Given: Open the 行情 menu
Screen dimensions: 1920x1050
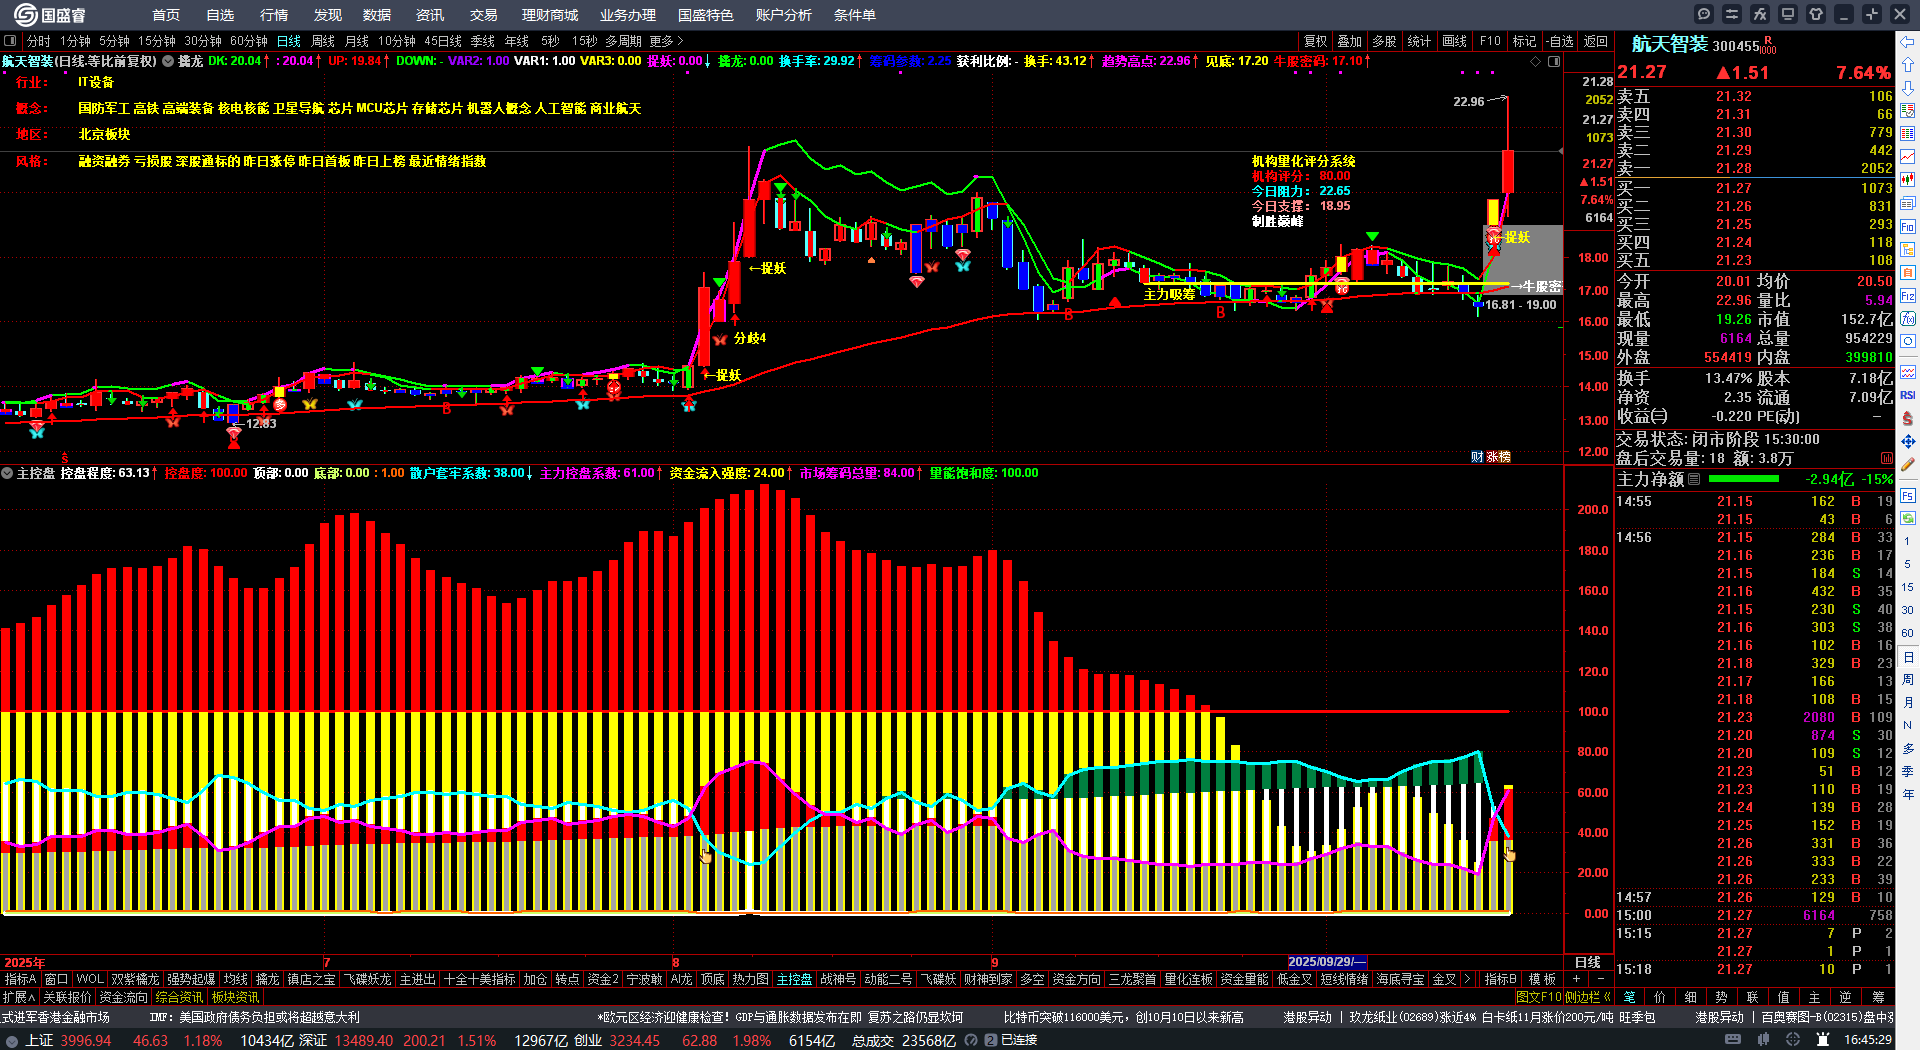Looking at the screenshot, I should [x=274, y=15].
